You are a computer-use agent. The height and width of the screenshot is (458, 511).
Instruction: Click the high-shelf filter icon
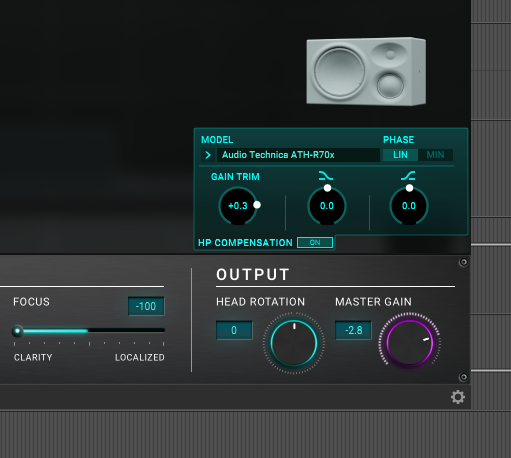(408, 176)
